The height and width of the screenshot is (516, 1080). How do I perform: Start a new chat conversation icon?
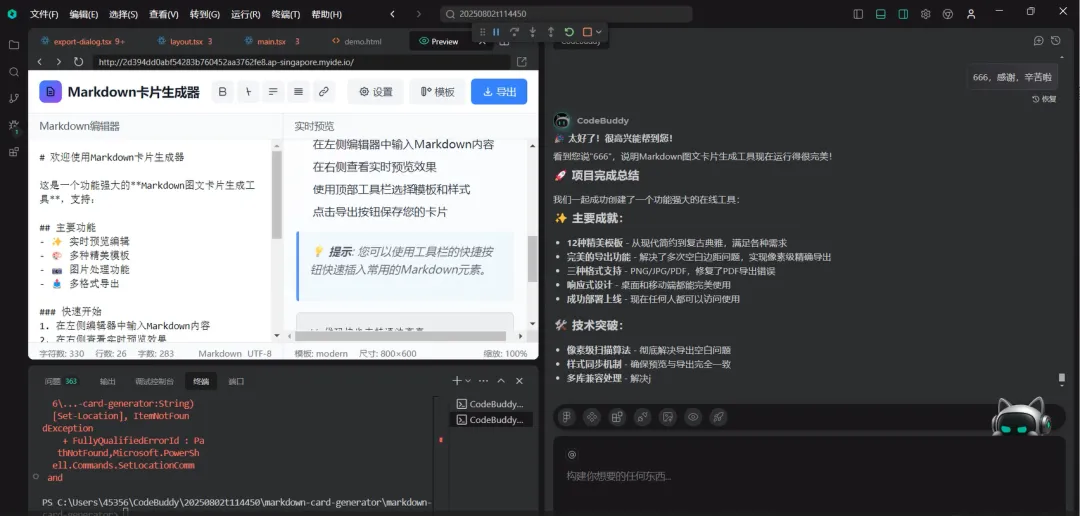point(1039,41)
